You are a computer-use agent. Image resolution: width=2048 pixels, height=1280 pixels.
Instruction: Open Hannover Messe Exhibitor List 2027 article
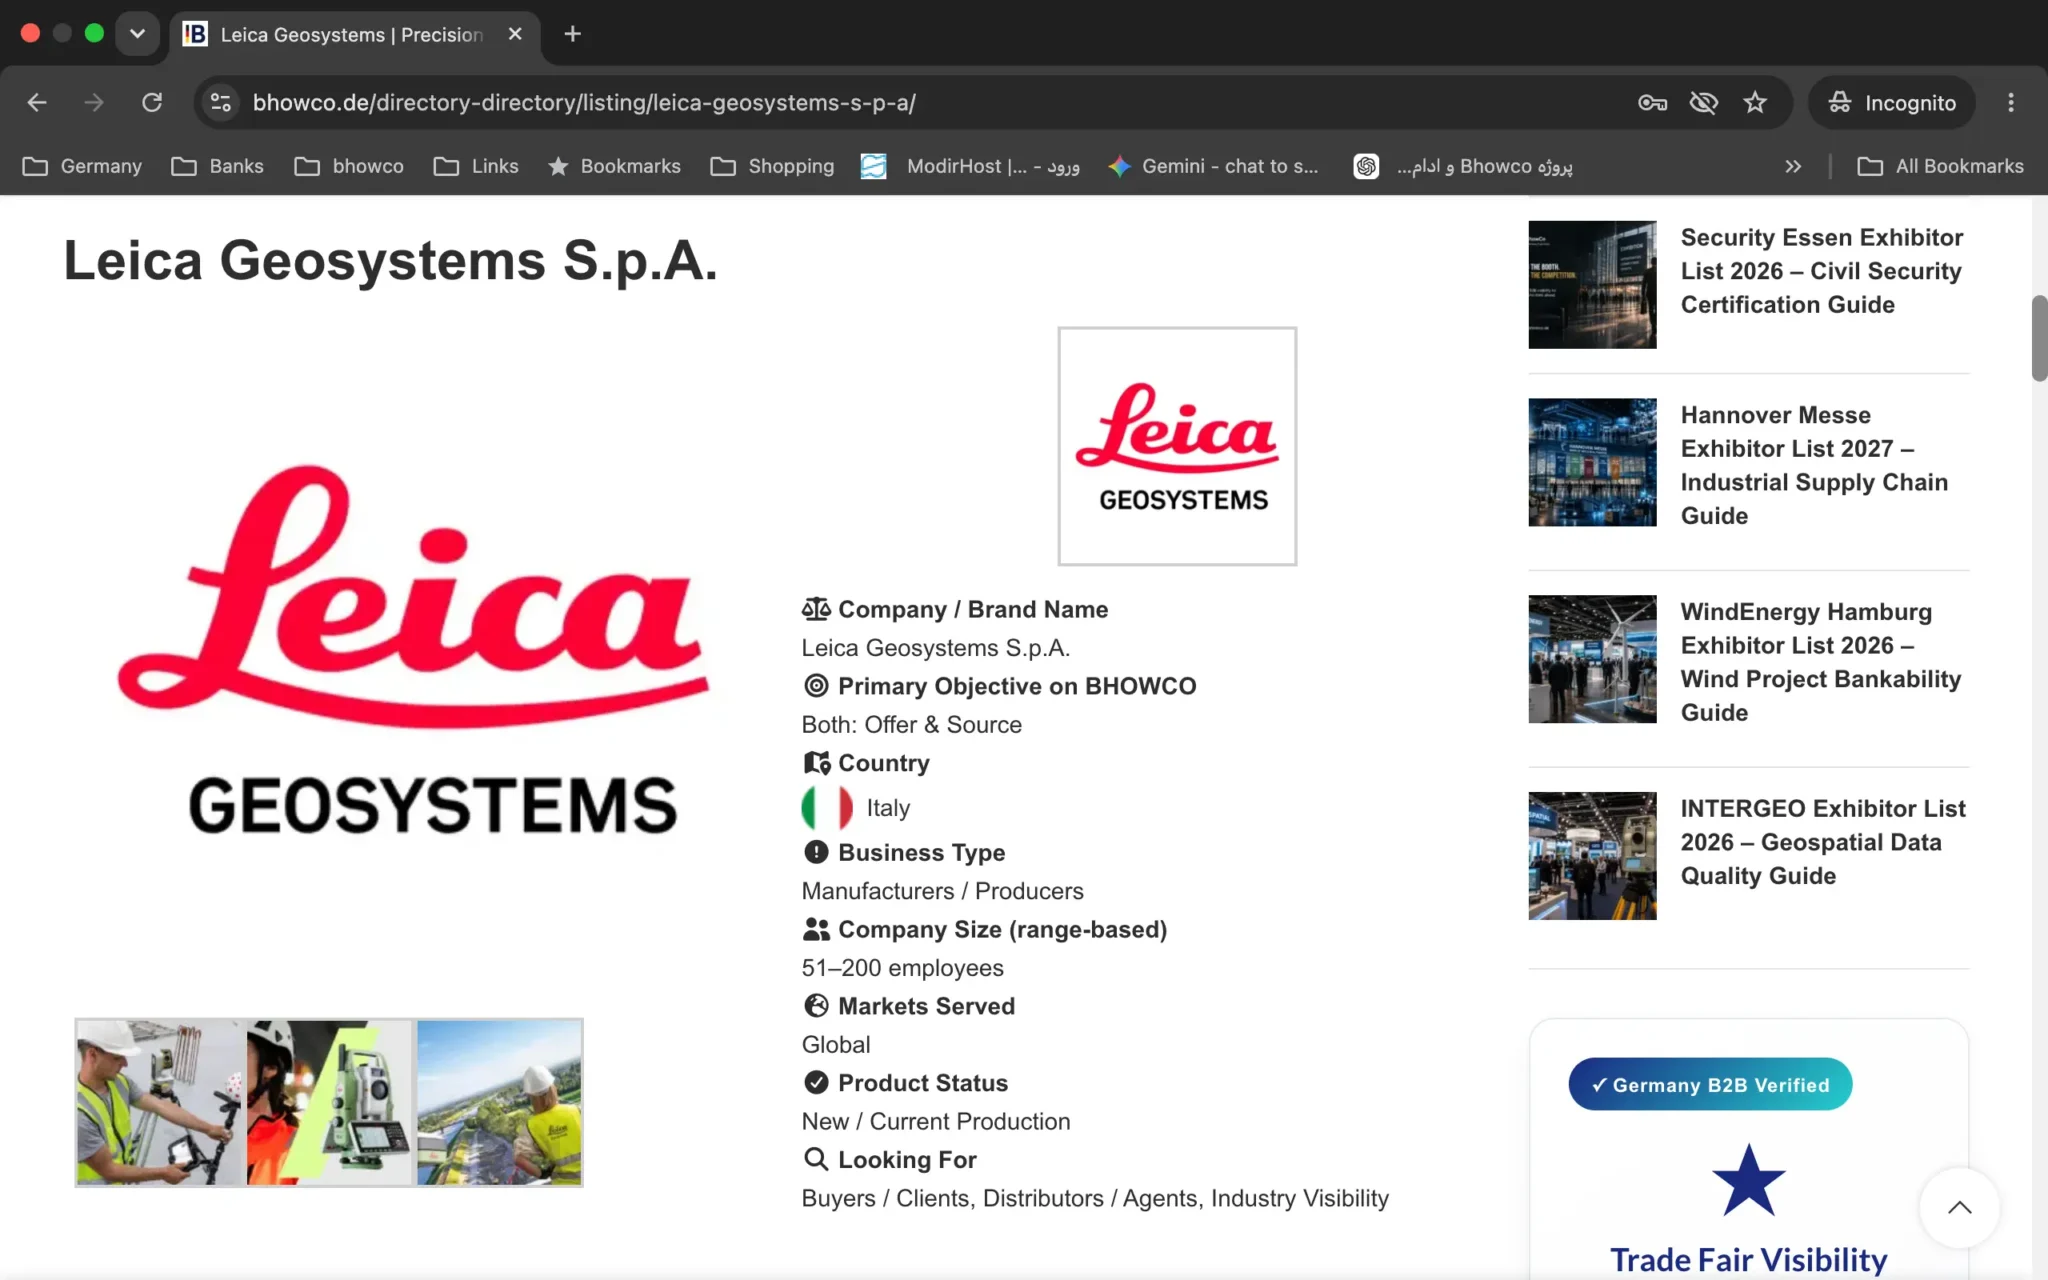tap(1815, 465)
